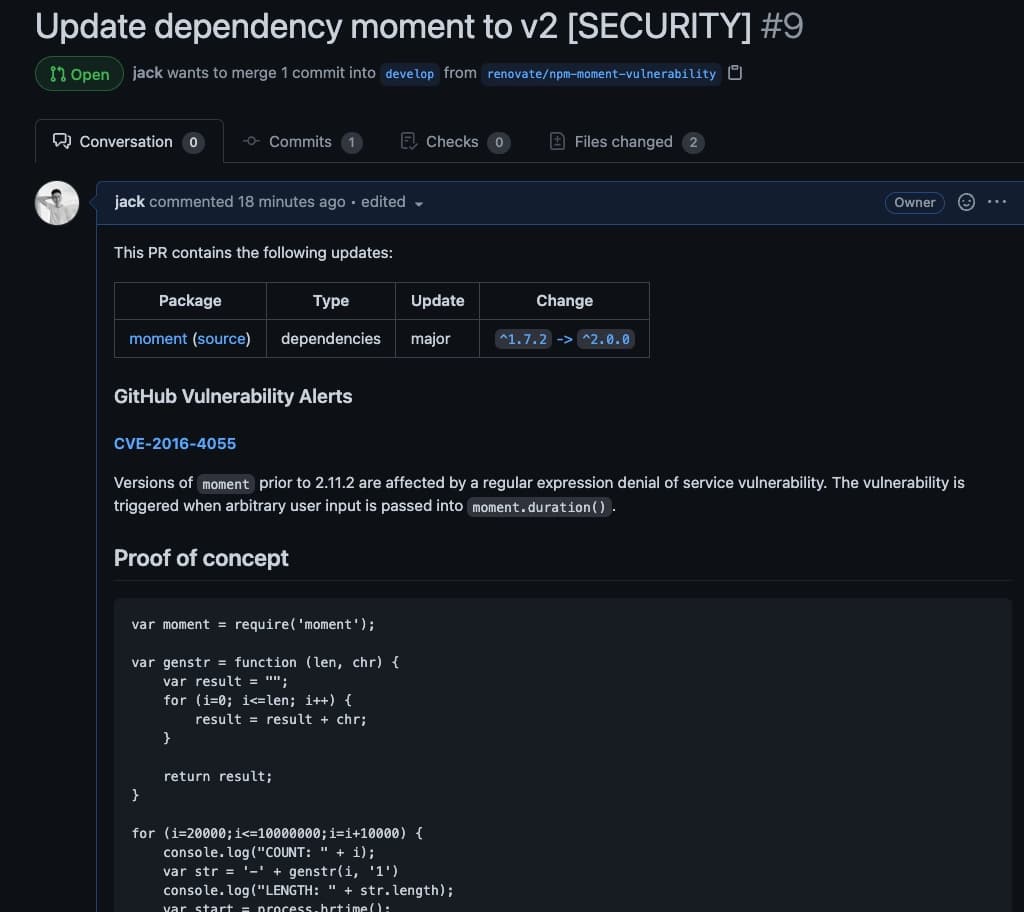Image resolution: width=1024 pixels, height=912 pixels.
Task: Expand the edited history dropdown arrow
Action: pos(419,204)
